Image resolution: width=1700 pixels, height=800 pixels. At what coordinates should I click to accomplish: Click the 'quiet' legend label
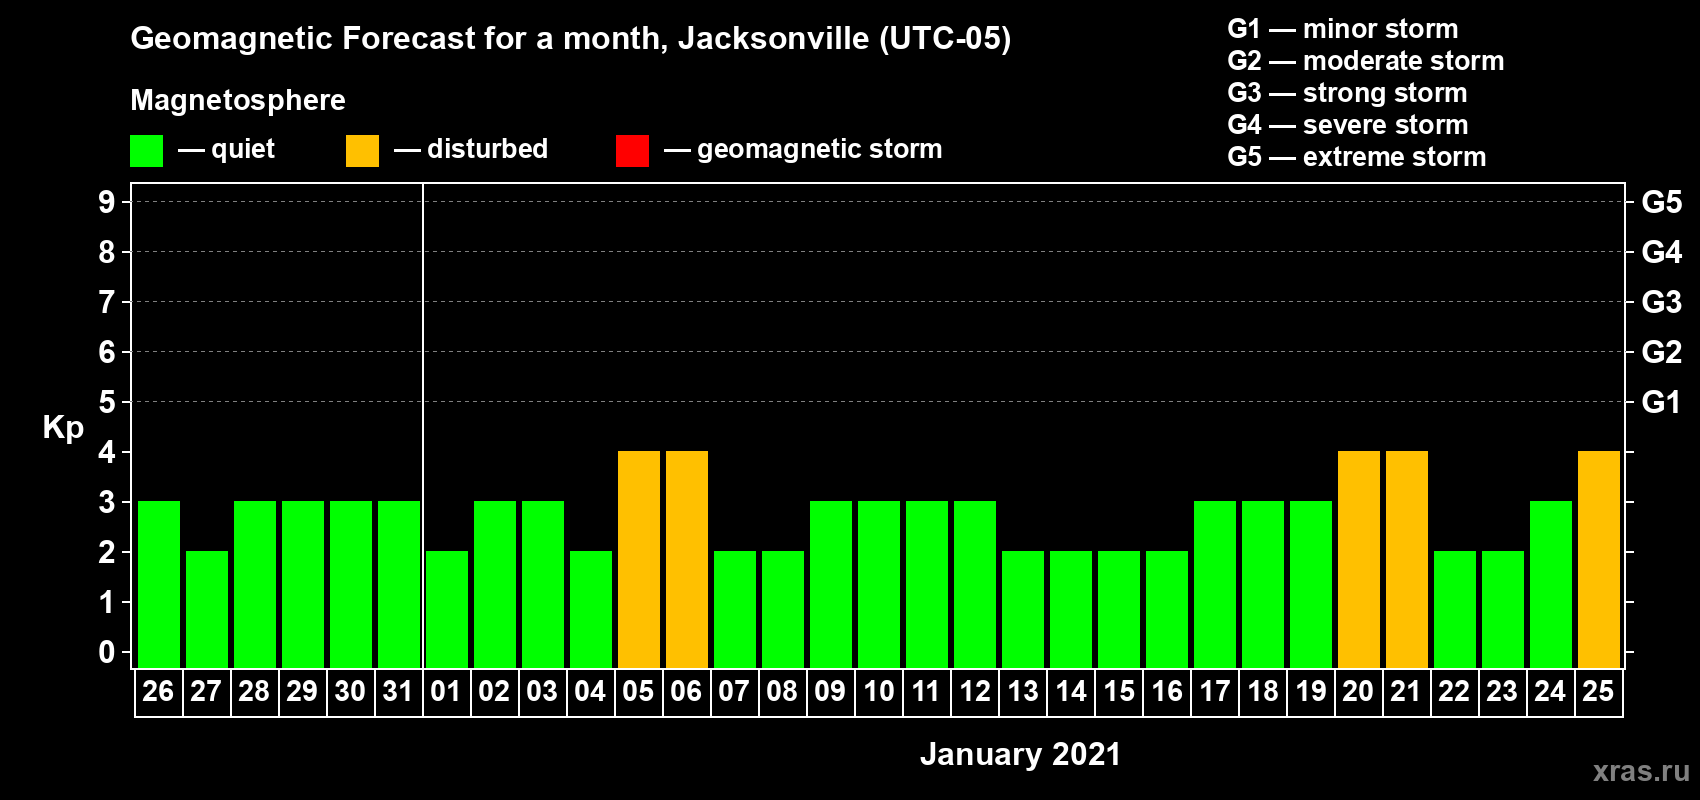243,149
